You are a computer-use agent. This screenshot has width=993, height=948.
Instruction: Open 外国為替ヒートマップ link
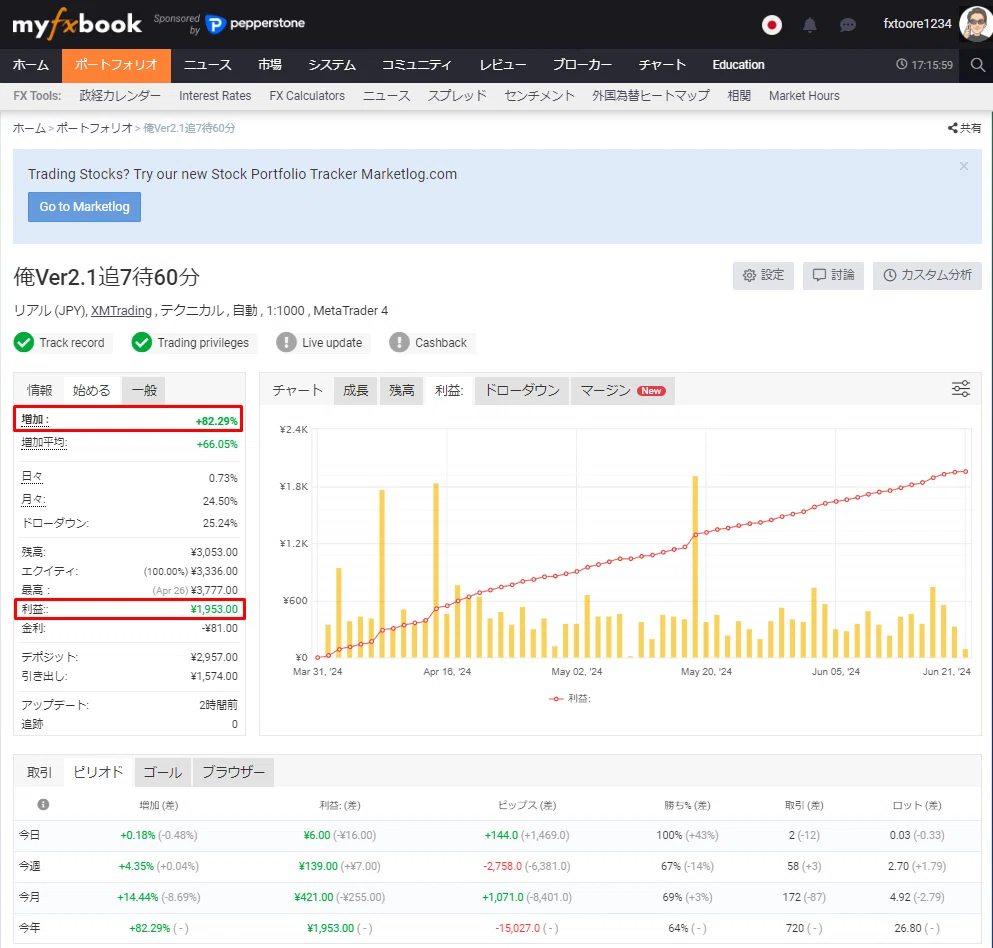tap(651, 96)
